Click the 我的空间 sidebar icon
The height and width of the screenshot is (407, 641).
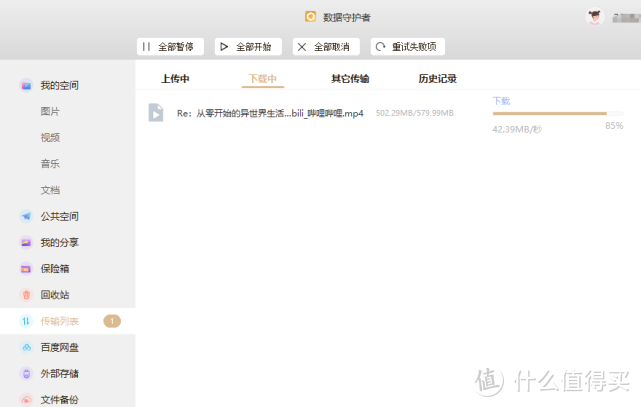(26, 85)
